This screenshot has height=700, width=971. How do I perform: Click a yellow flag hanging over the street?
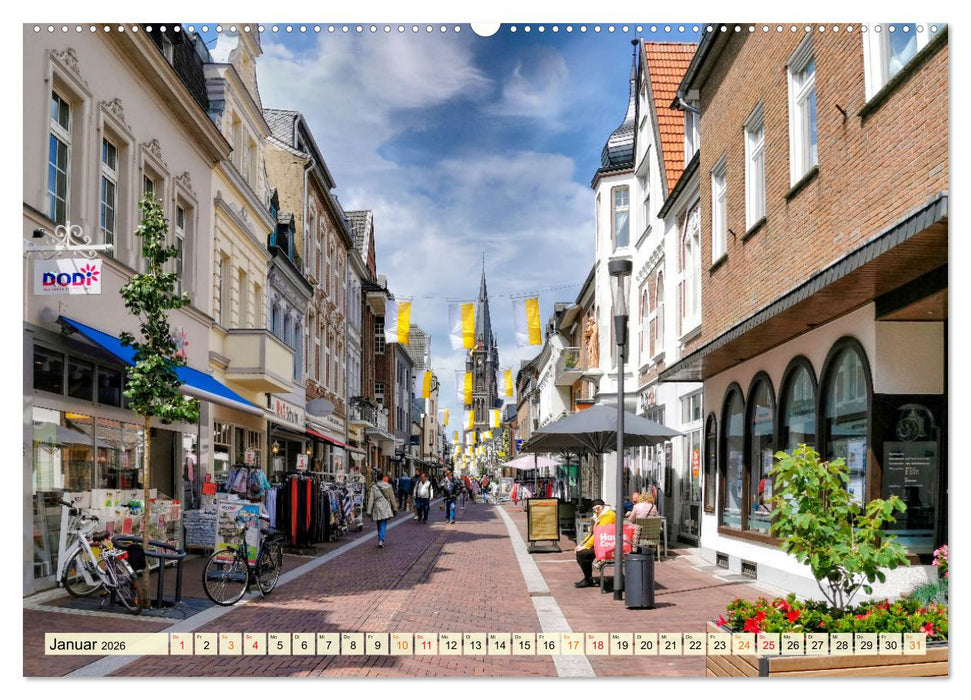[536, 322]
